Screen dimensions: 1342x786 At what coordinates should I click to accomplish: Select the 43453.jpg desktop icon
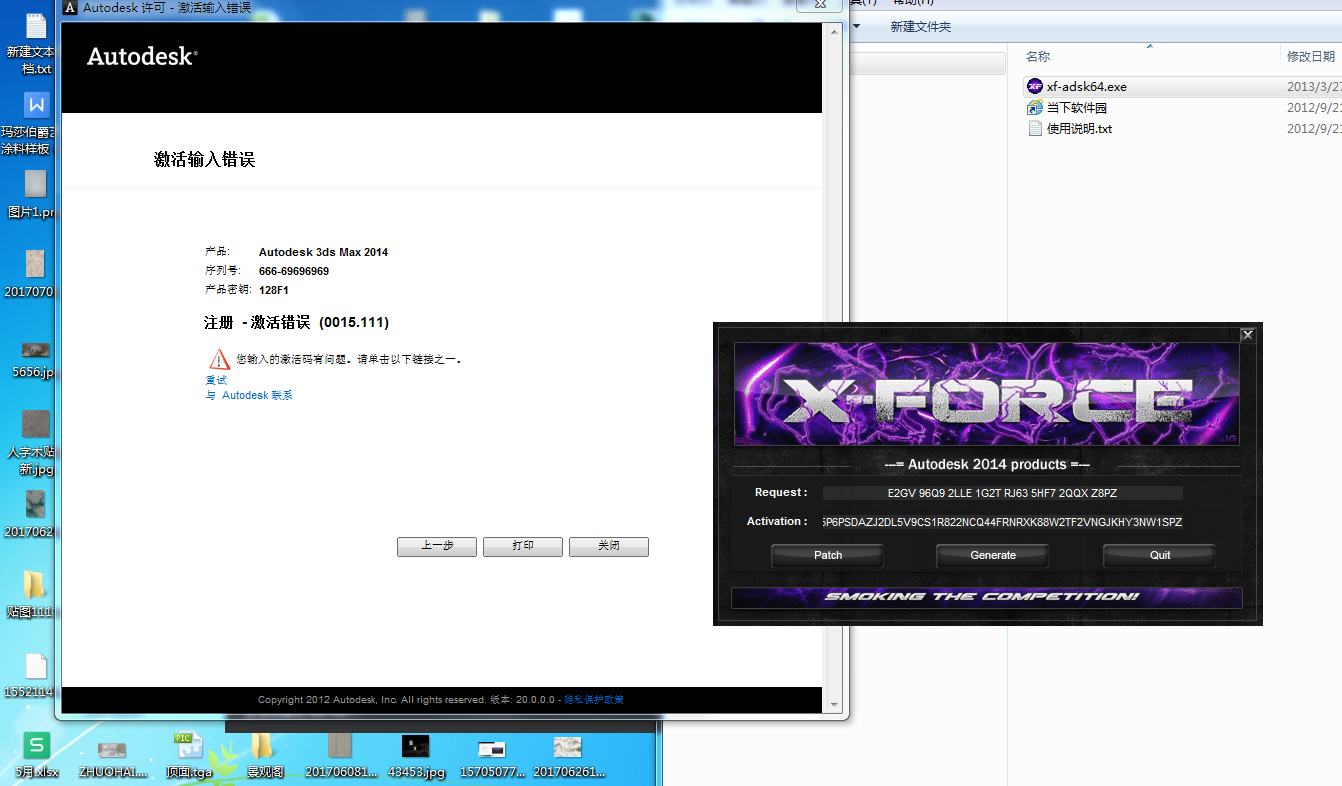(415, 746)
